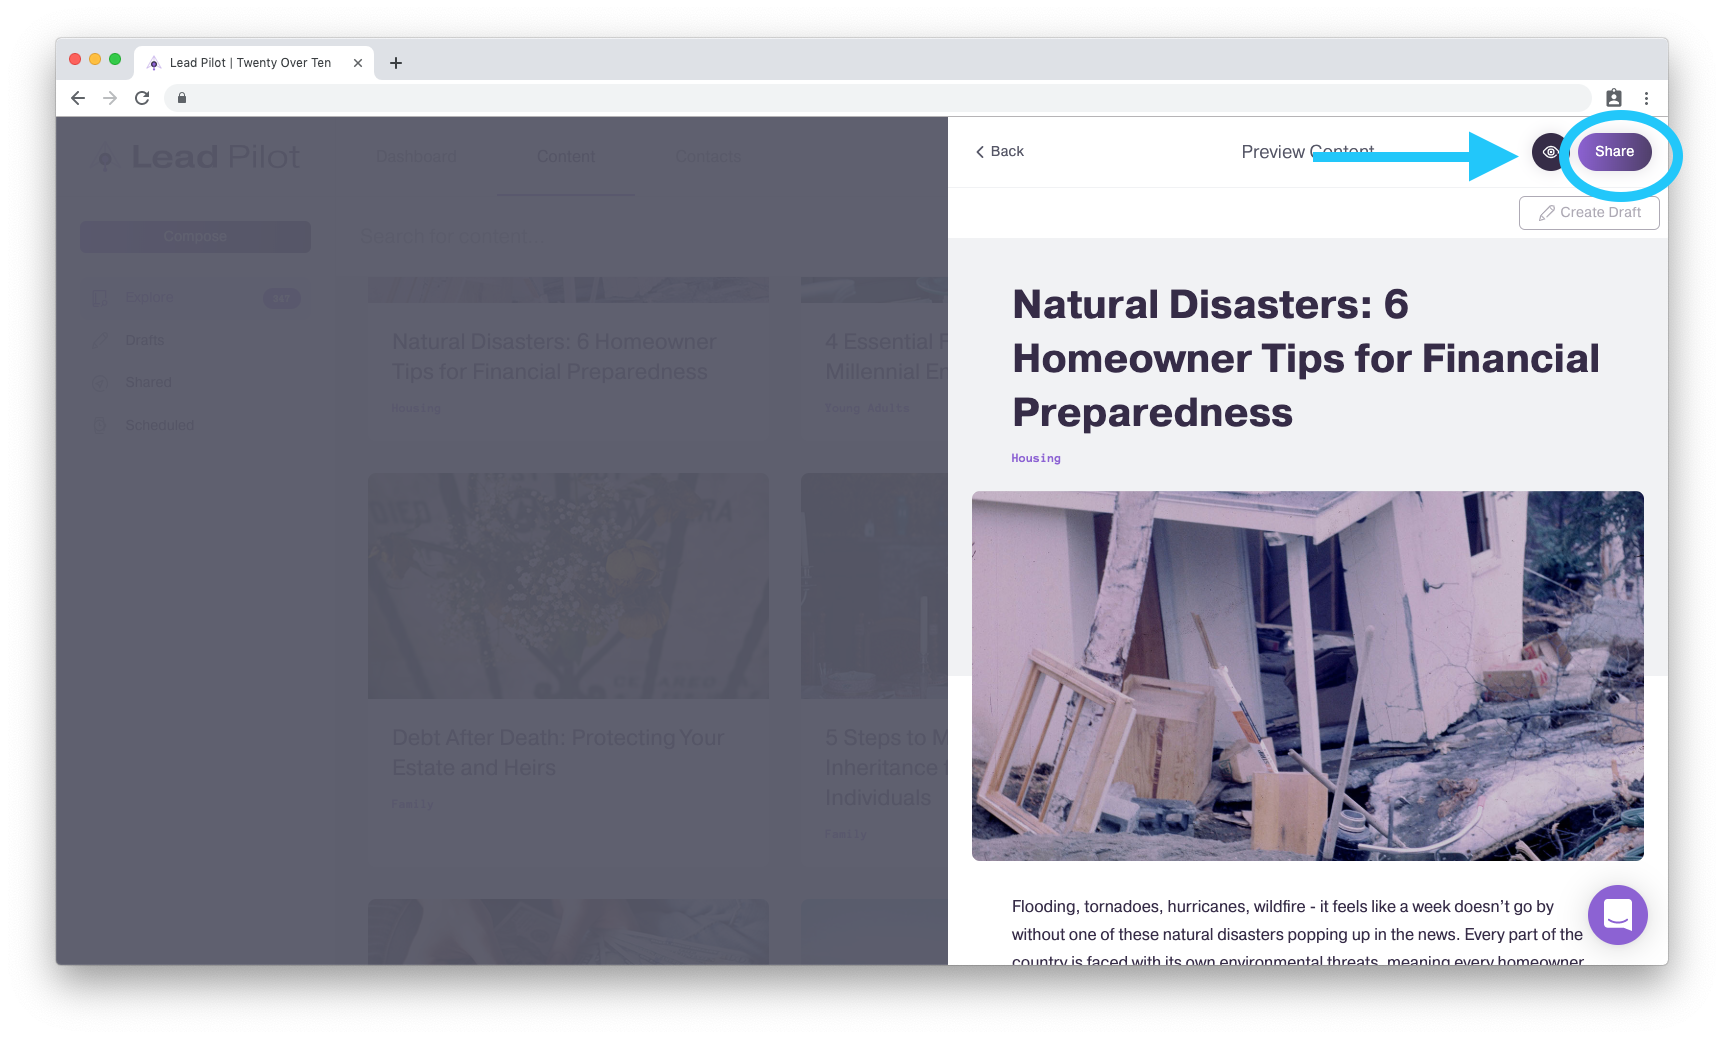Select Explore in the sidebar
This screenshot has width=1724, height=1039.
pyautogui.click(x=149, y=298)
